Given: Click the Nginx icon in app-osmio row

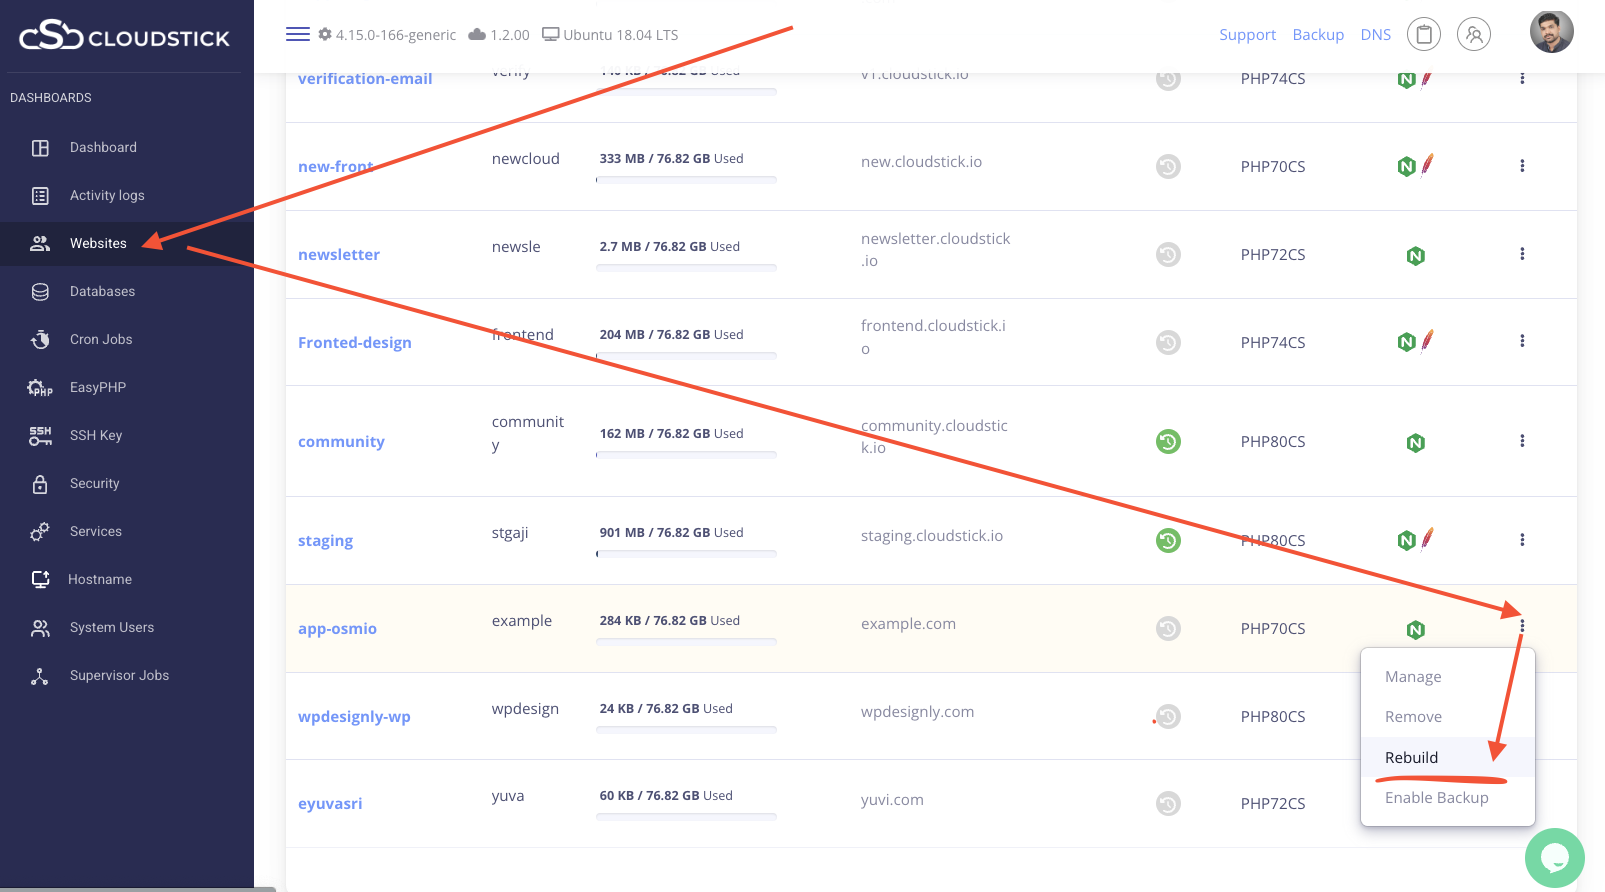Looking at the screenshot, I should click(1415, 629).
